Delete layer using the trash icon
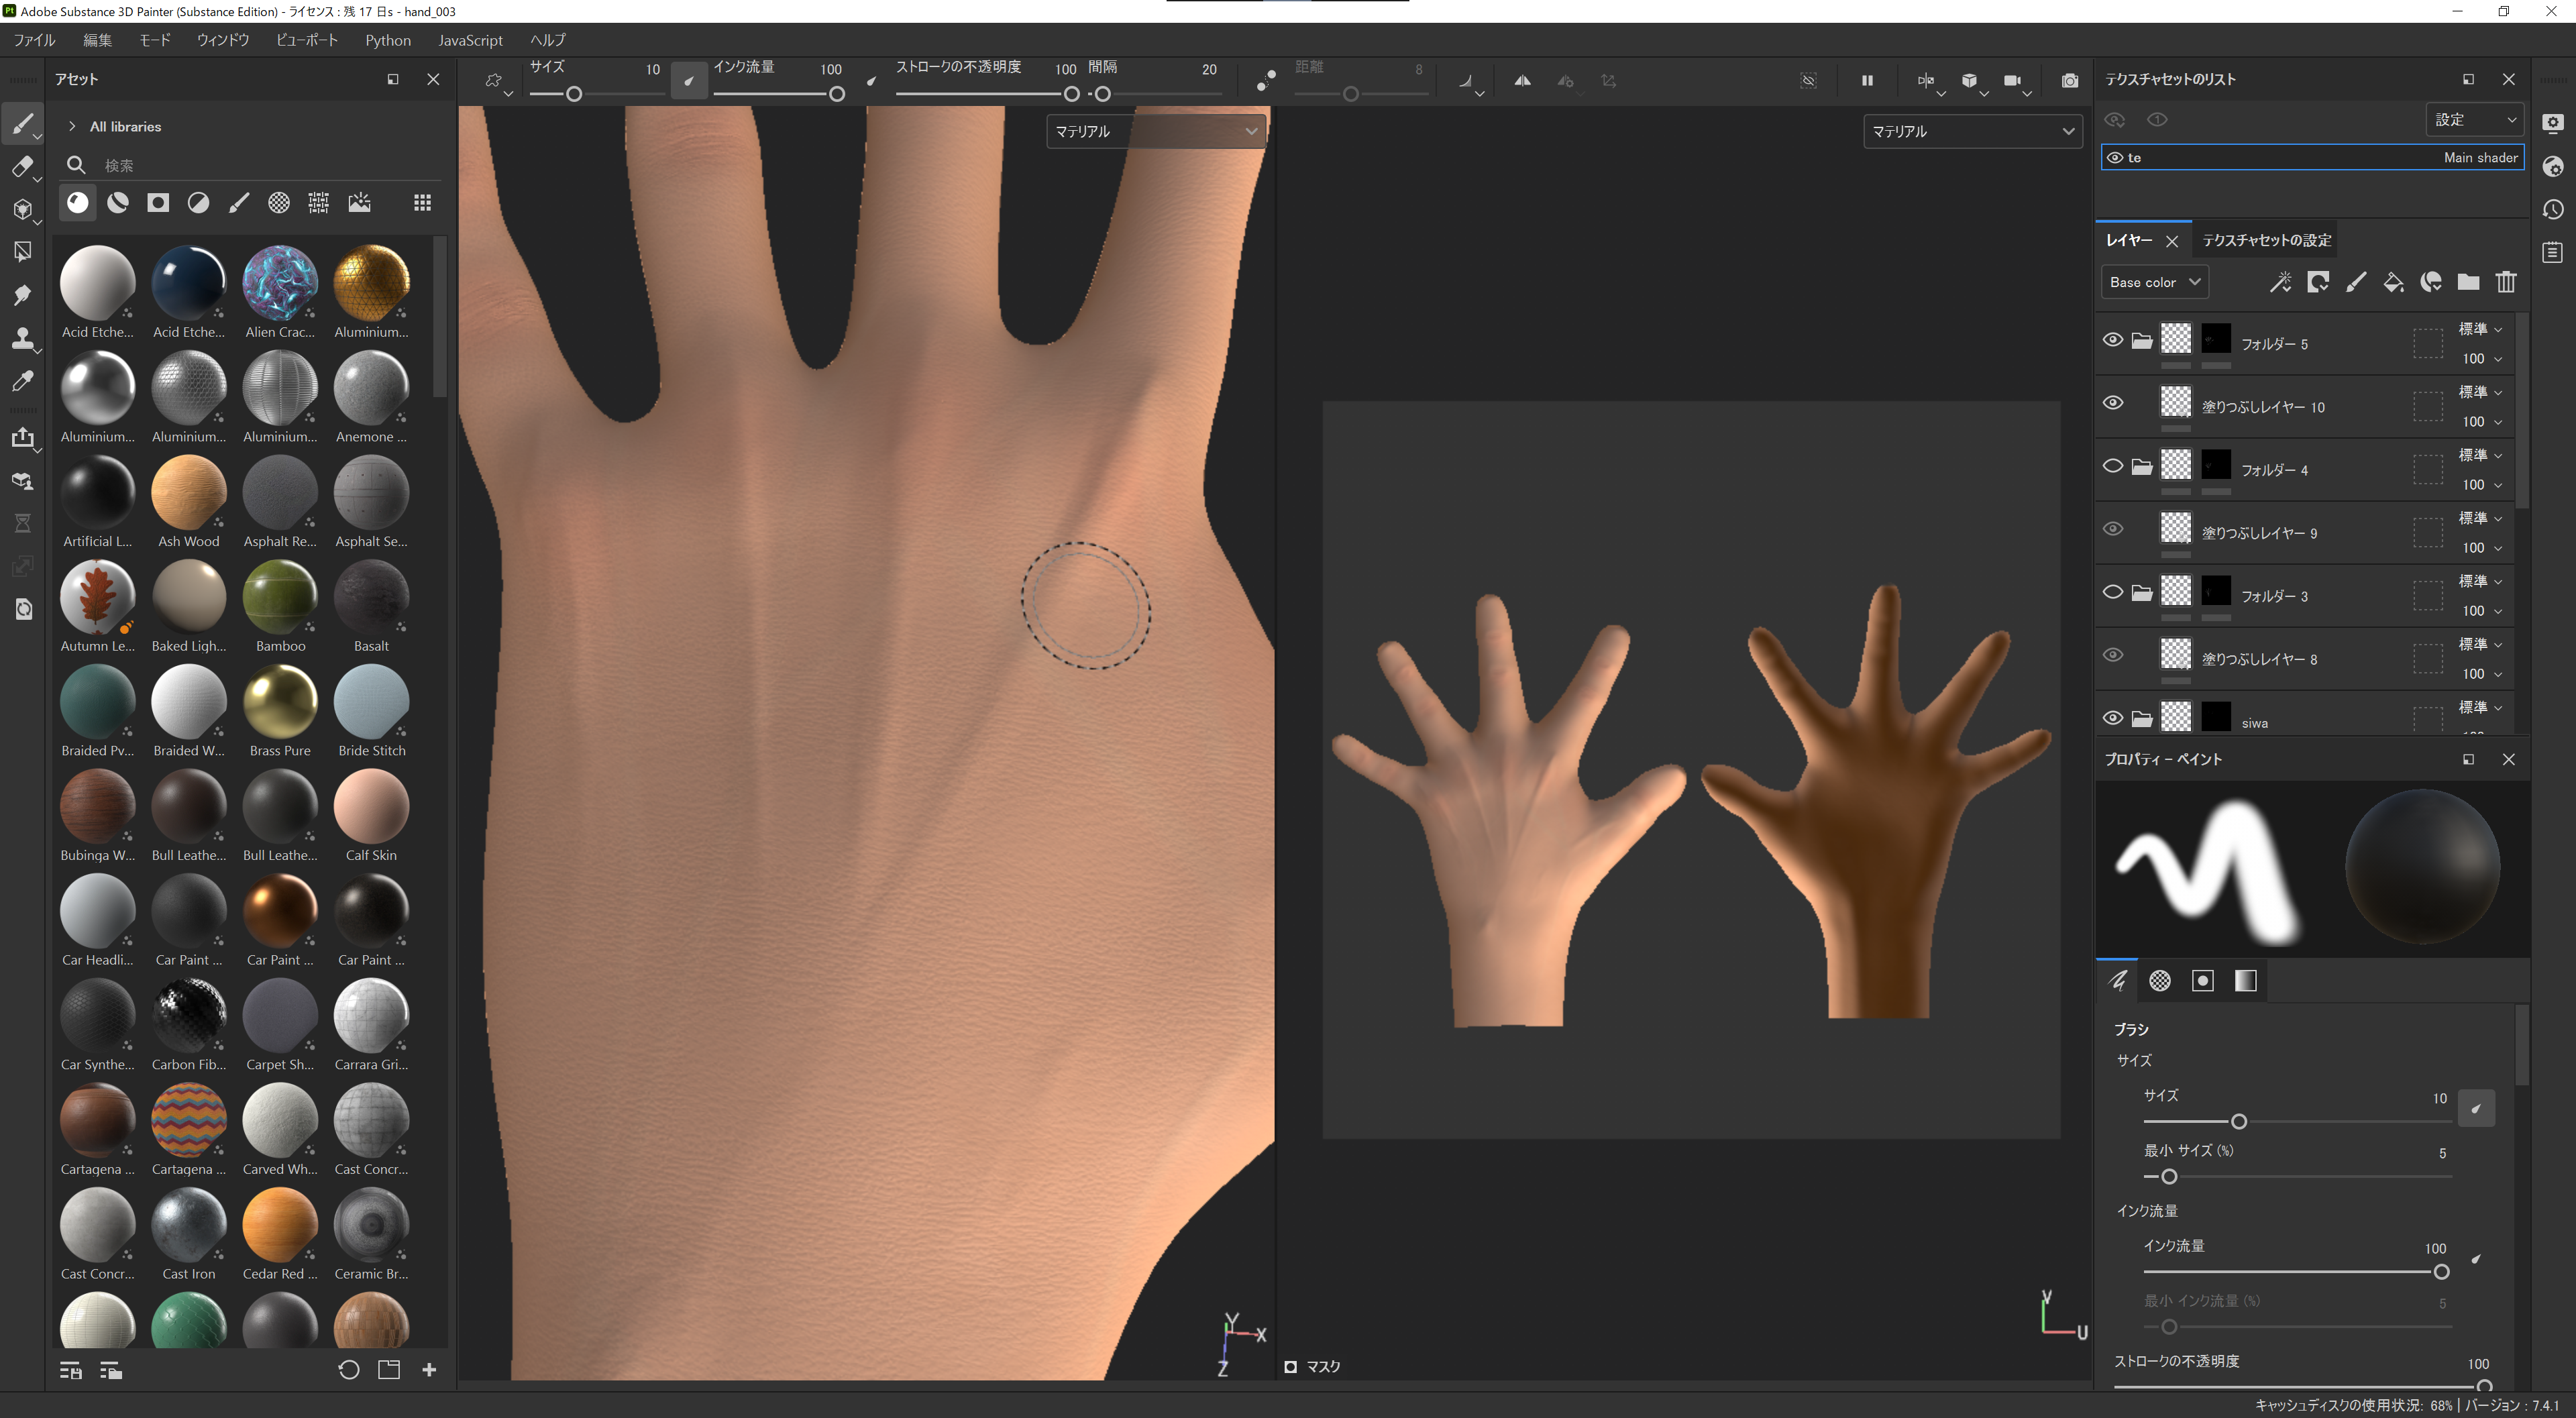This screenshot has width=2576, height=1418. coord(2505,282)
